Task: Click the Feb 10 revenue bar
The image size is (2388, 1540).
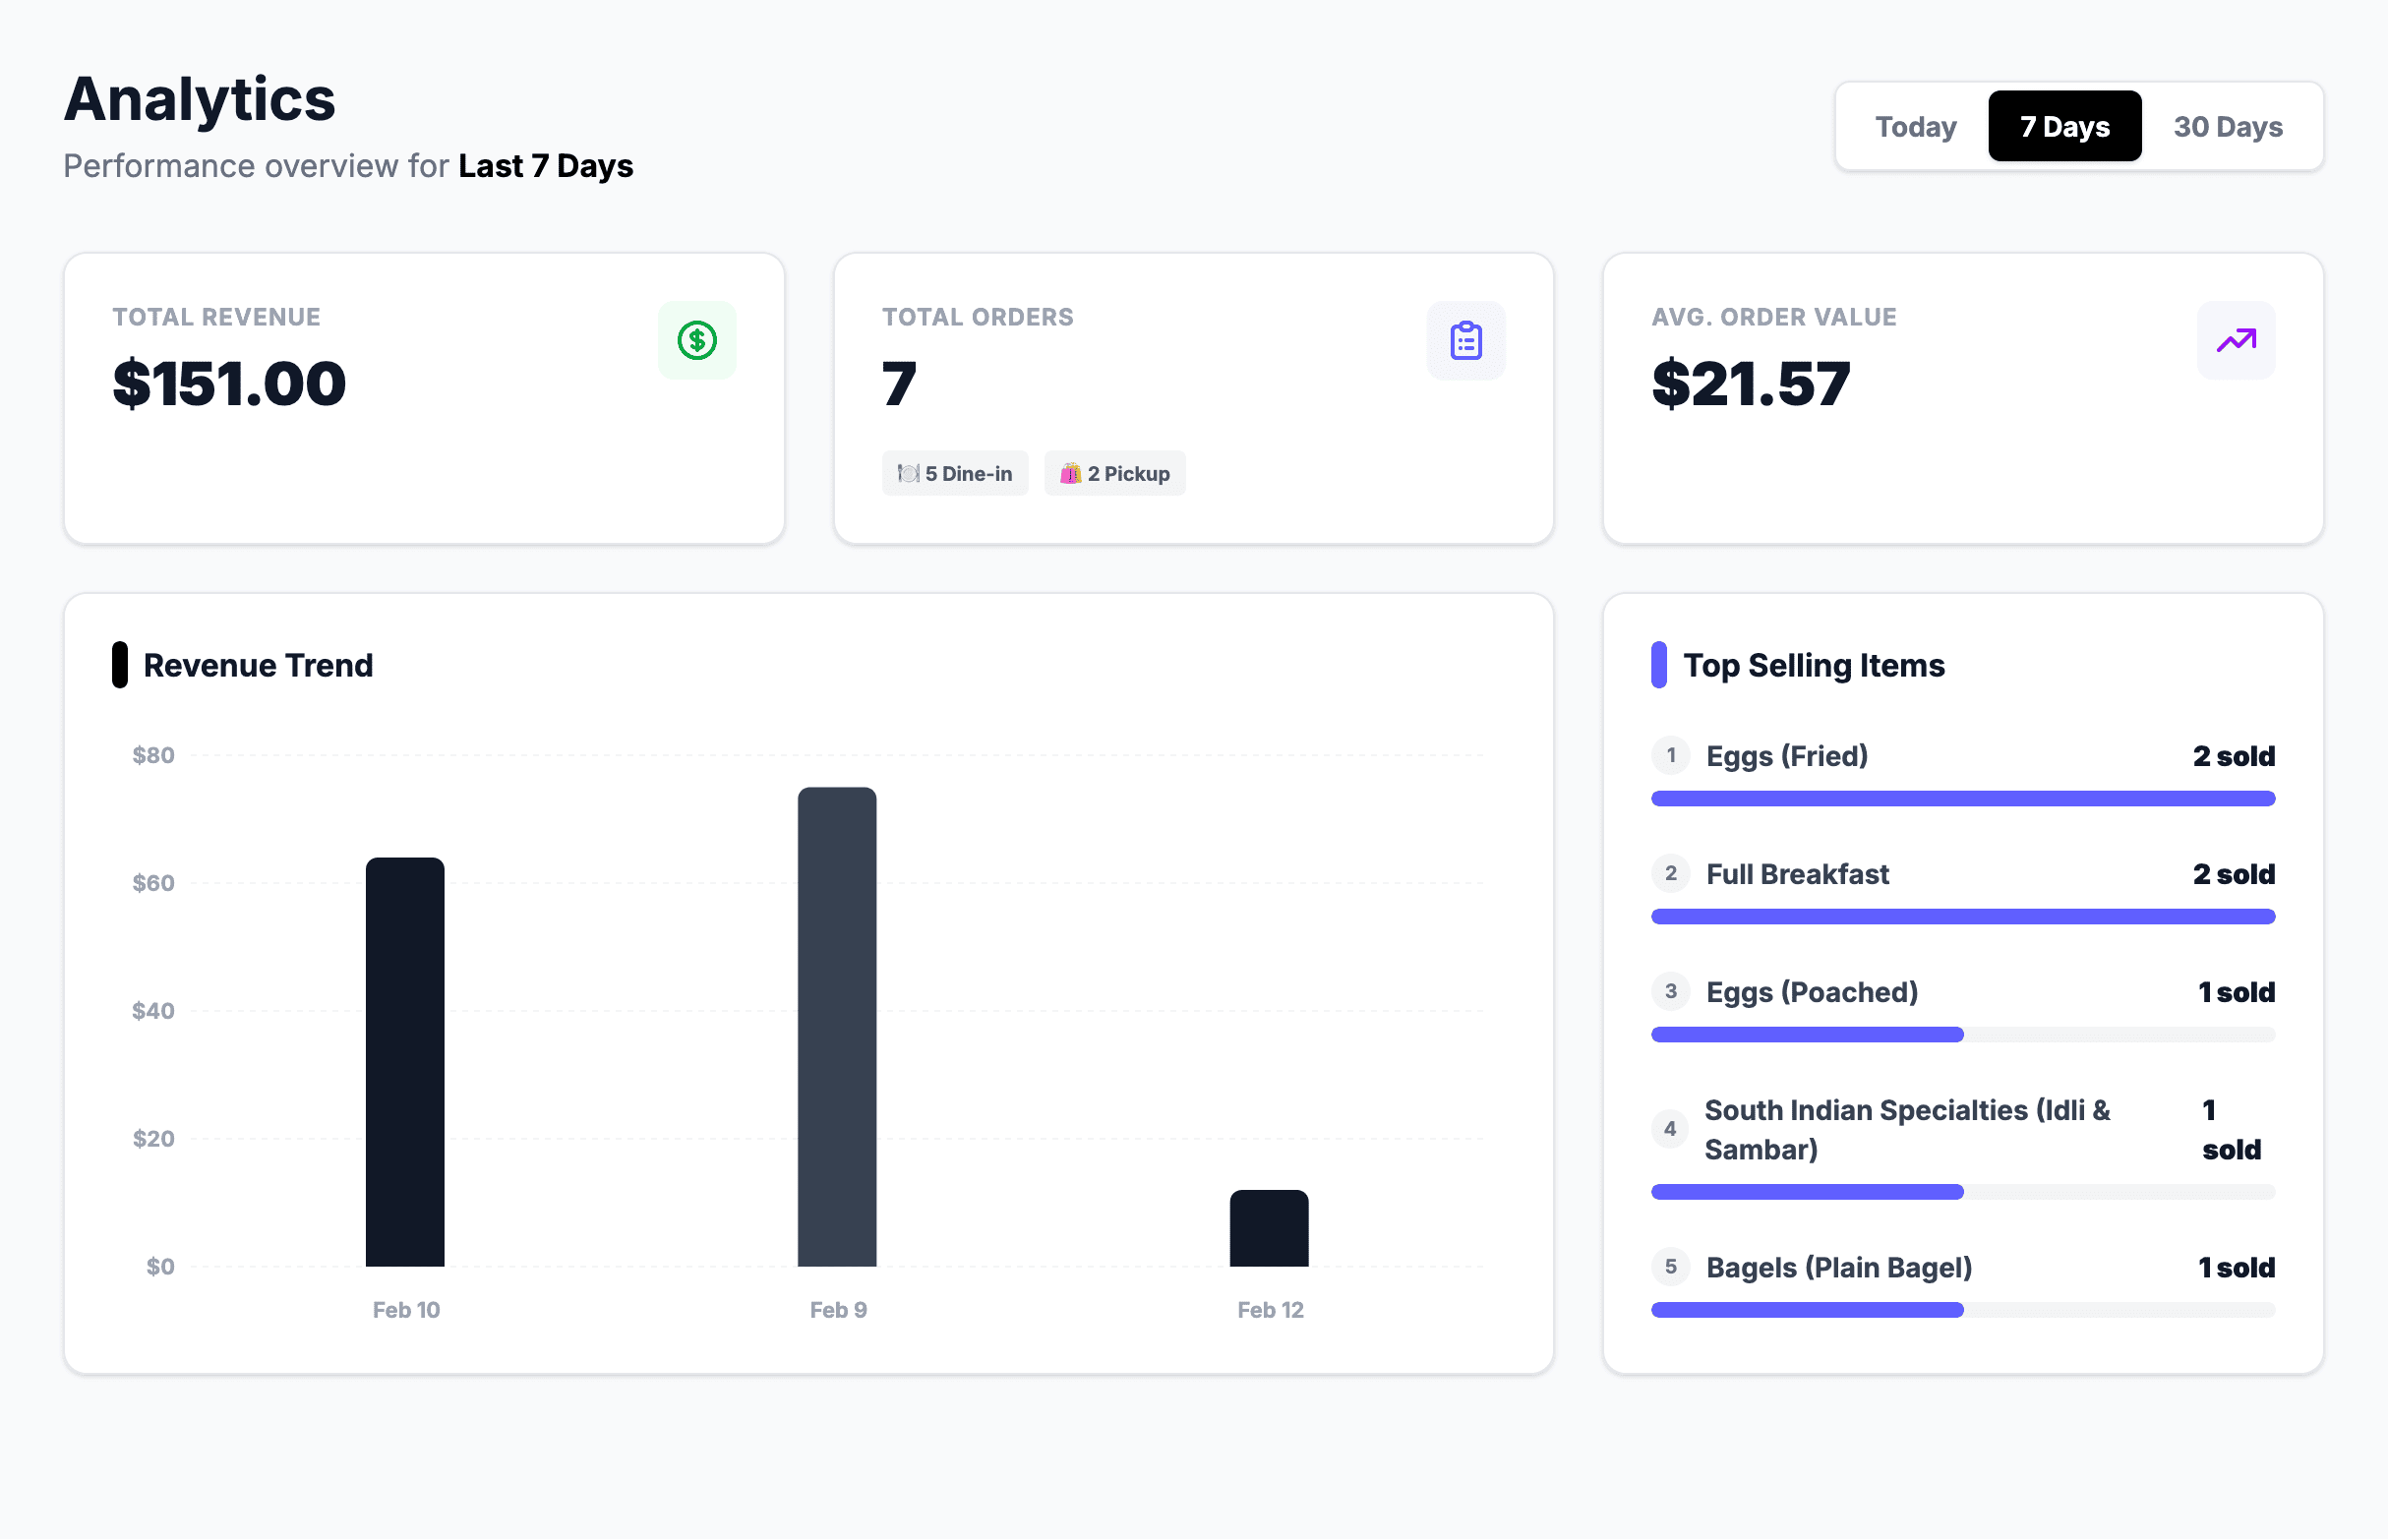Action: click(x=405, y=1062)
